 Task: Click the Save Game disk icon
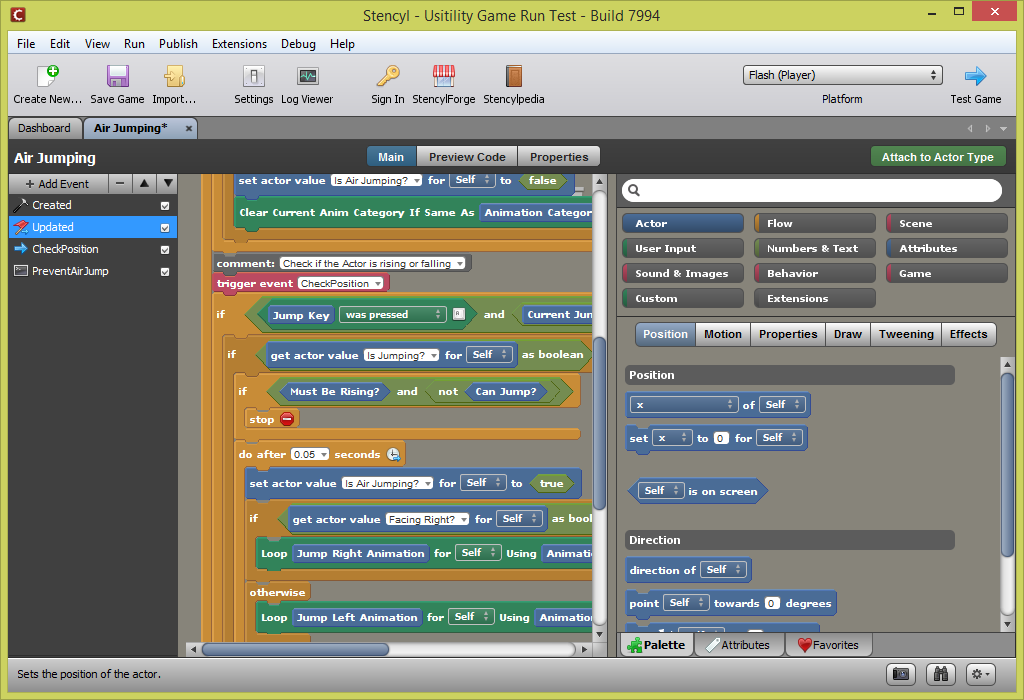(117, 77)
